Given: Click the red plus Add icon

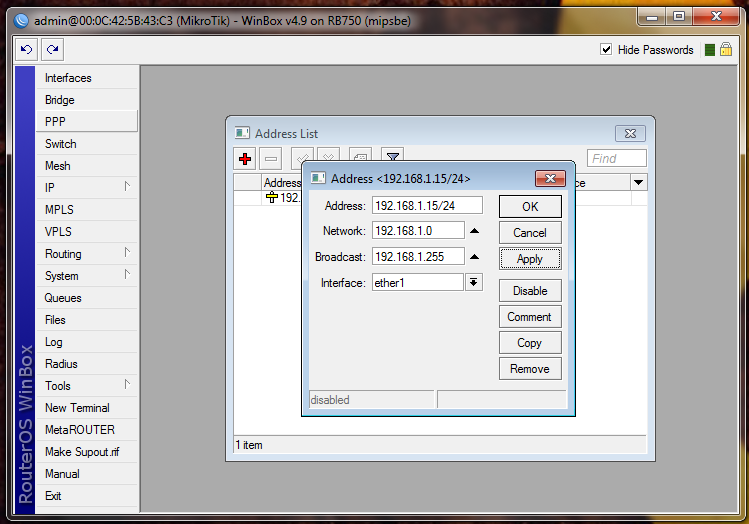Looking at the screenshot, I should [x=245, y=159].
